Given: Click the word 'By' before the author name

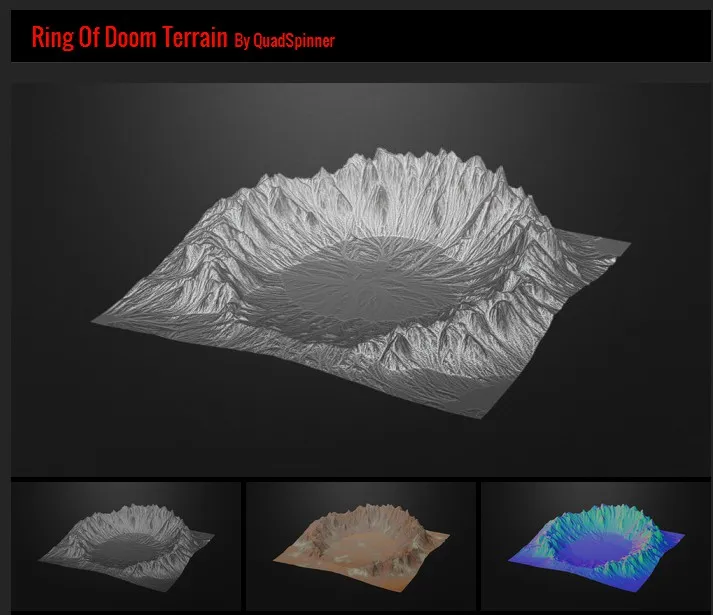Looking at the screenshot, I should tap(242, 41).
